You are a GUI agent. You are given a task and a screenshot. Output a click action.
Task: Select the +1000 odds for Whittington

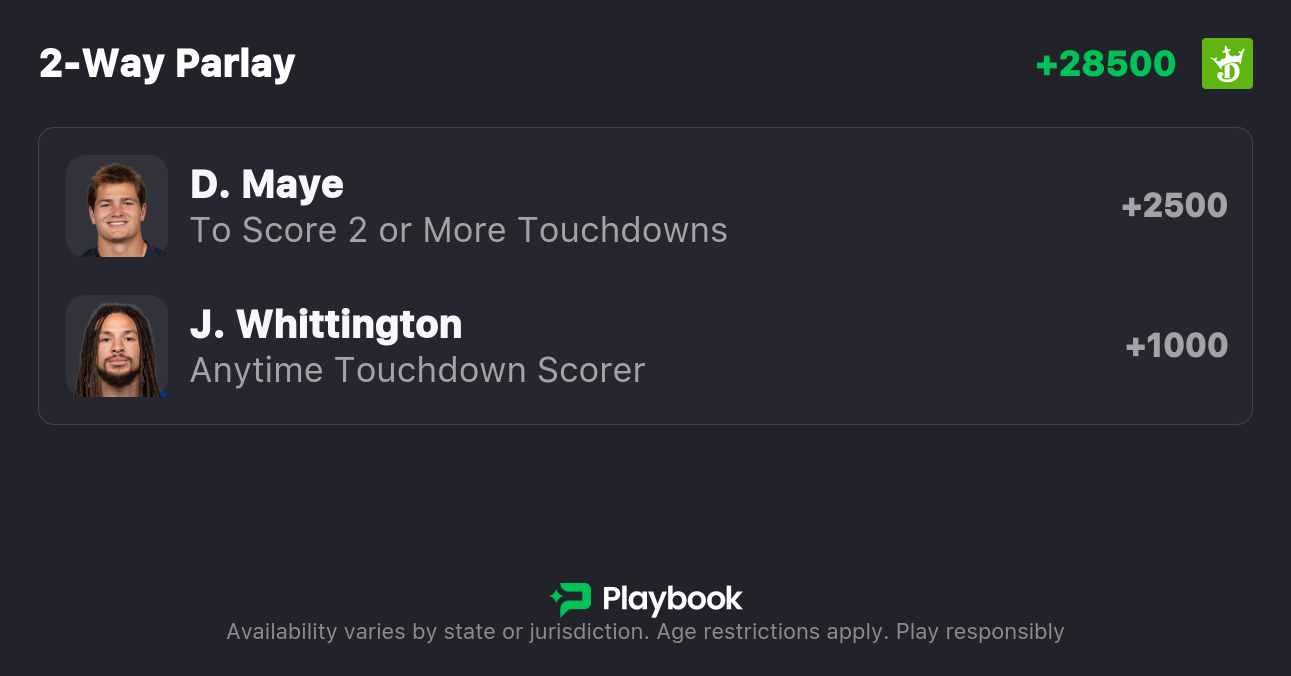pyautogui.click(x=1176, y=346)
